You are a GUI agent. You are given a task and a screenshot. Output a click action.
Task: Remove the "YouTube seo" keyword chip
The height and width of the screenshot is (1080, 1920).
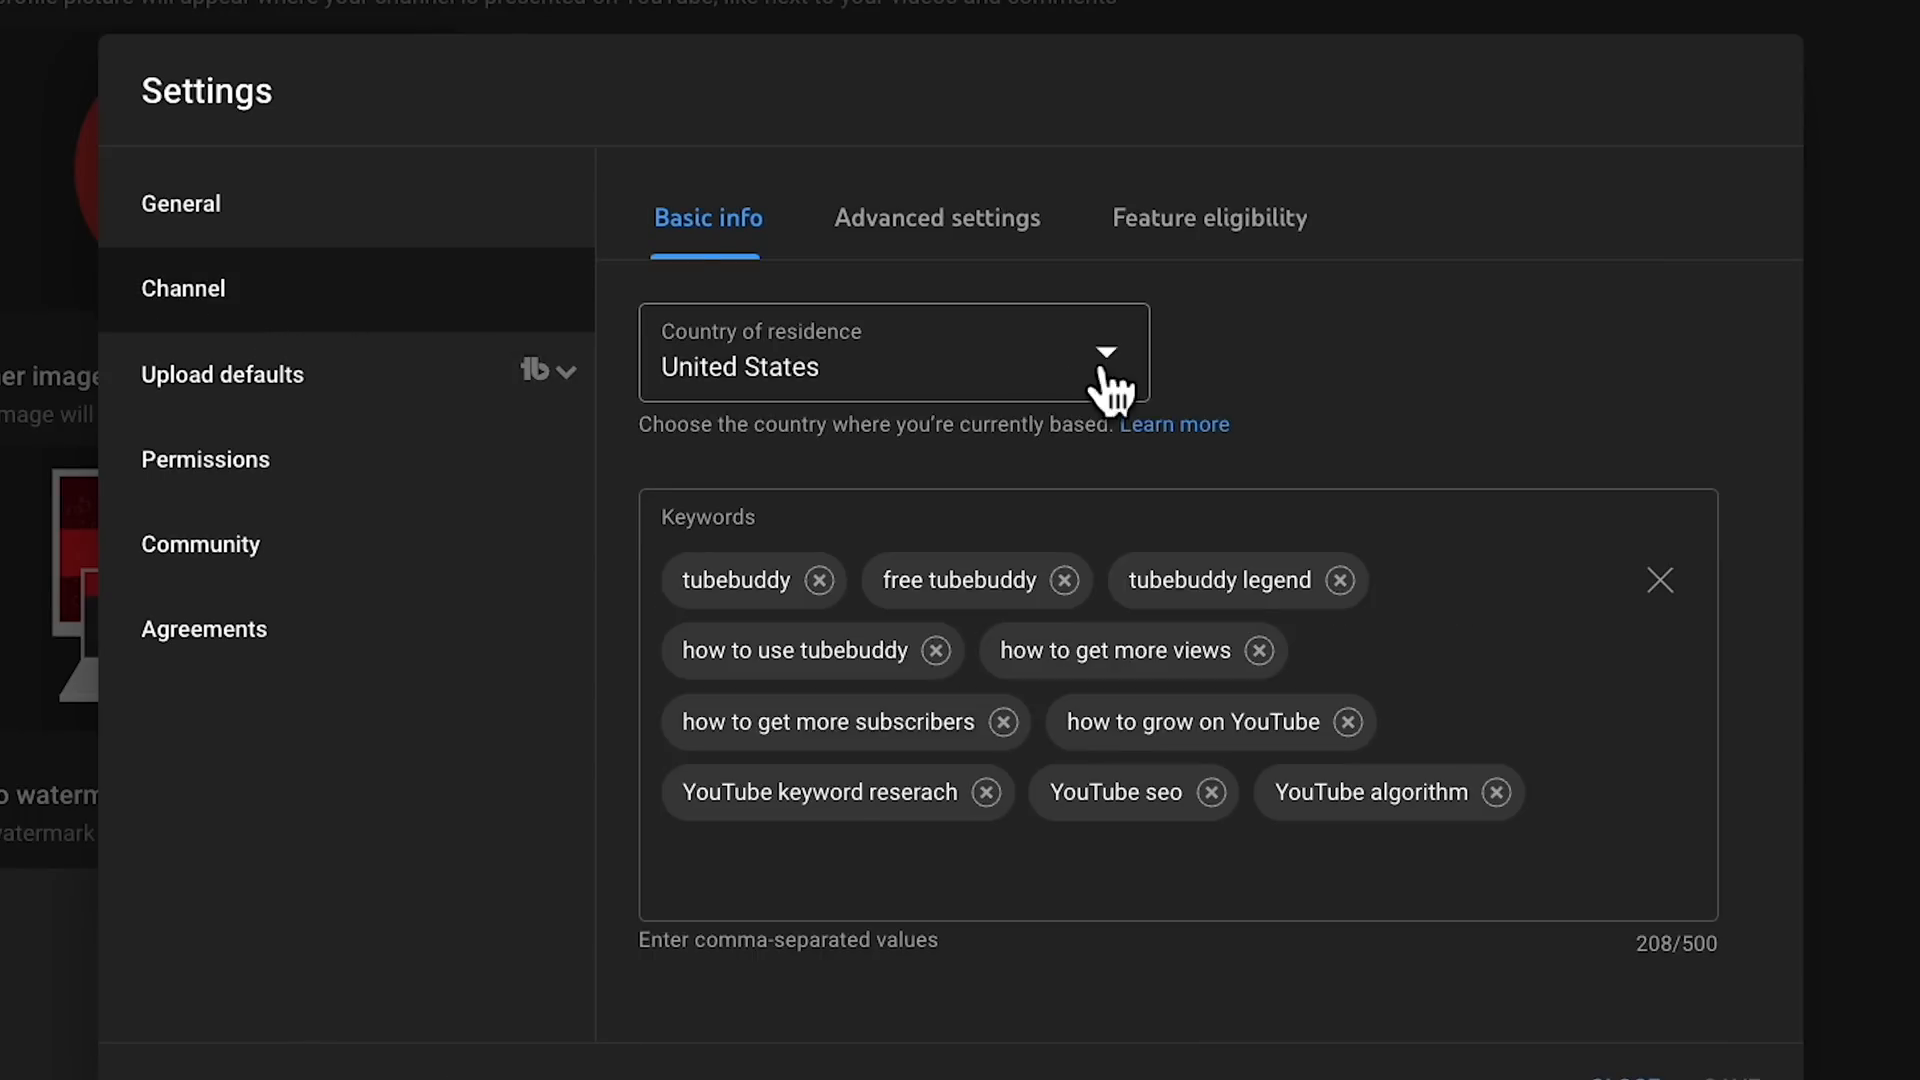pos(1211,792)
